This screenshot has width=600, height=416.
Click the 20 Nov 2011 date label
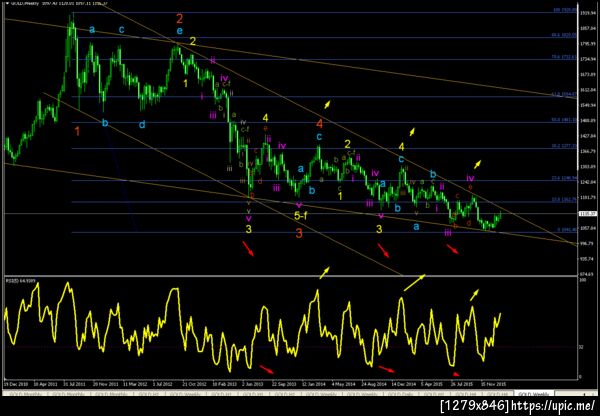(105, 383)
